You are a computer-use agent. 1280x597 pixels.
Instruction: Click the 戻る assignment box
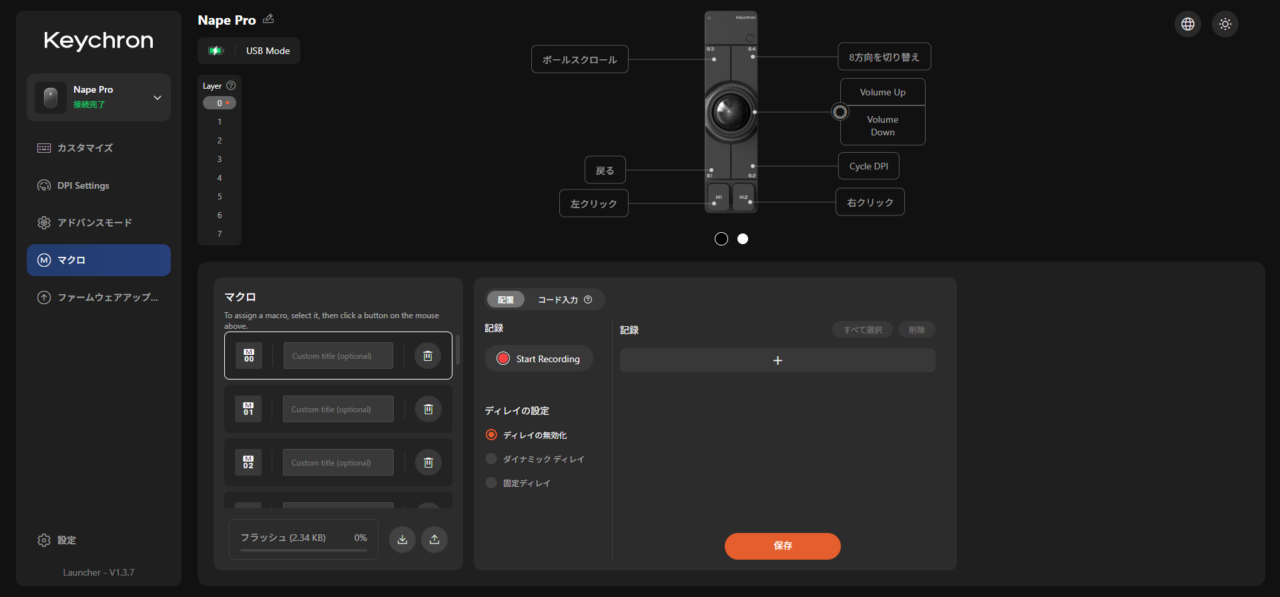(605, 171)
